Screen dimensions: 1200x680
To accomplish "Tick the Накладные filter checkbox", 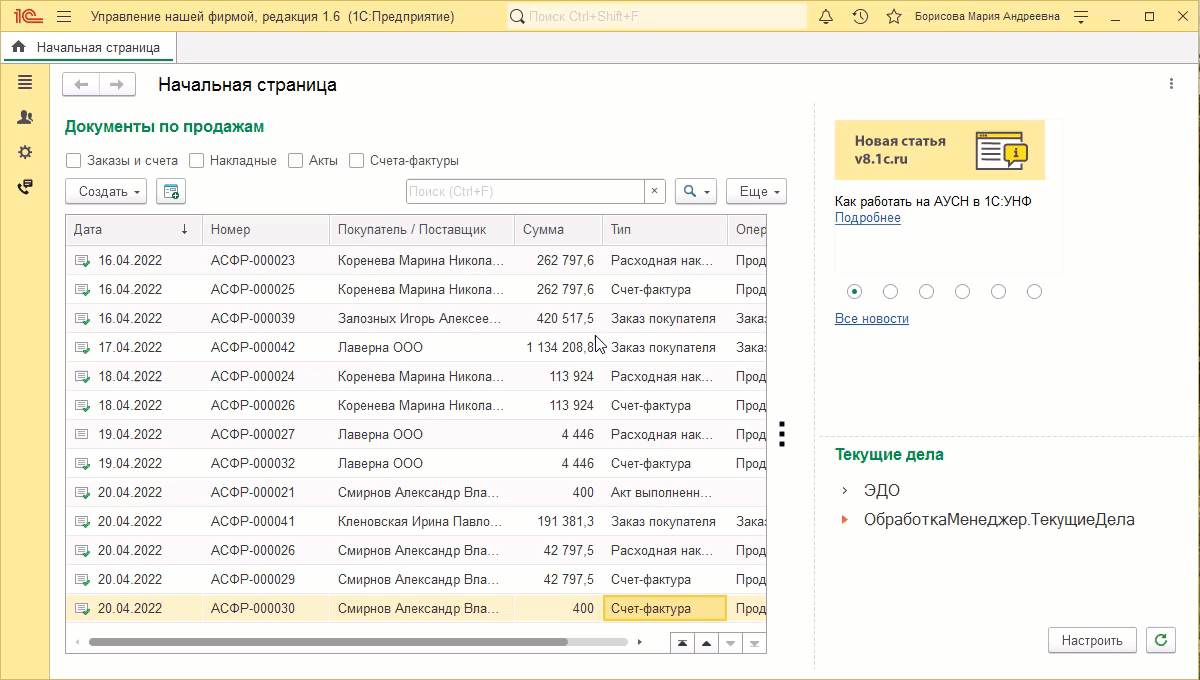I will point(197,161).
